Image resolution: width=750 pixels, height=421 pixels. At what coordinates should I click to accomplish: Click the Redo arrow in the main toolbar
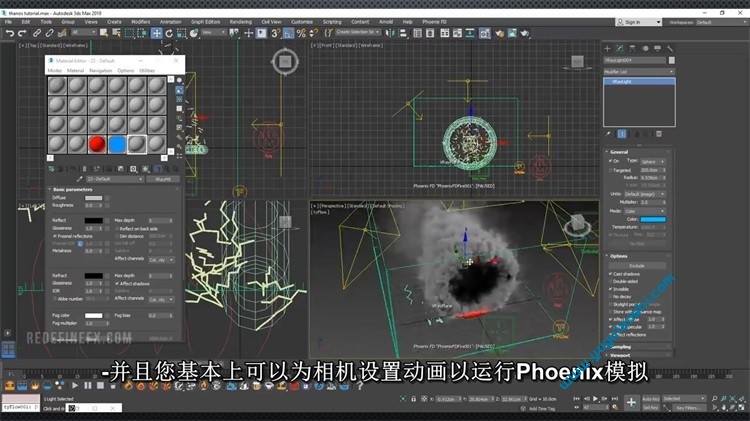(22, 33)
